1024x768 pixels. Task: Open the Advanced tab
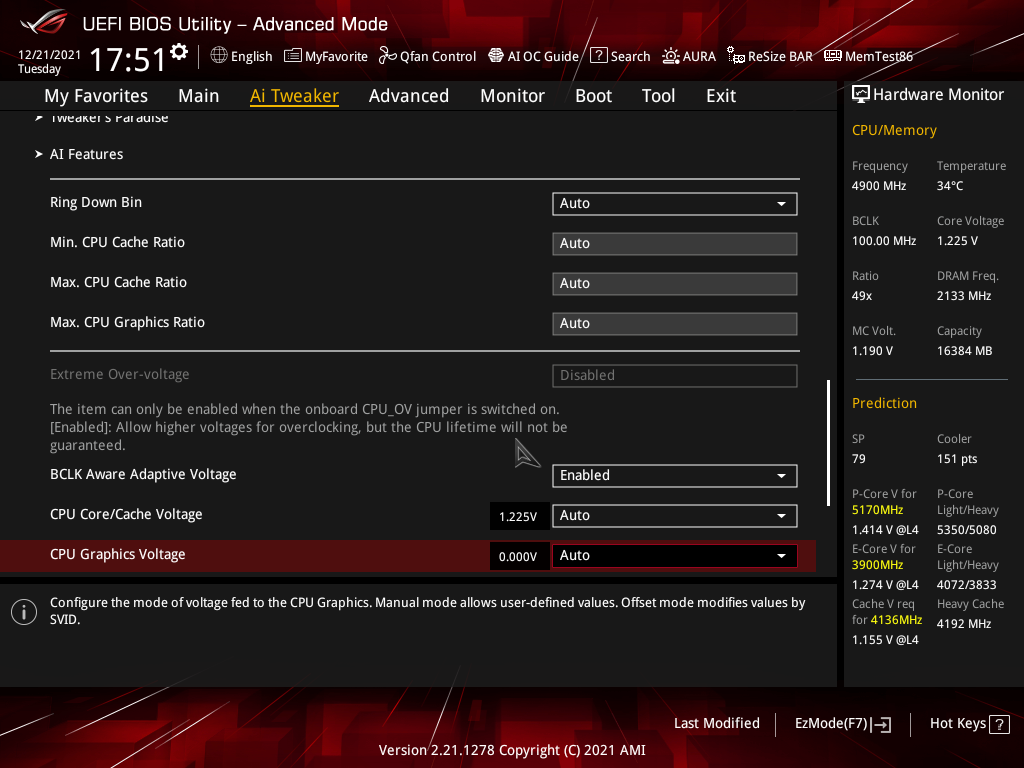pos(409,96)
